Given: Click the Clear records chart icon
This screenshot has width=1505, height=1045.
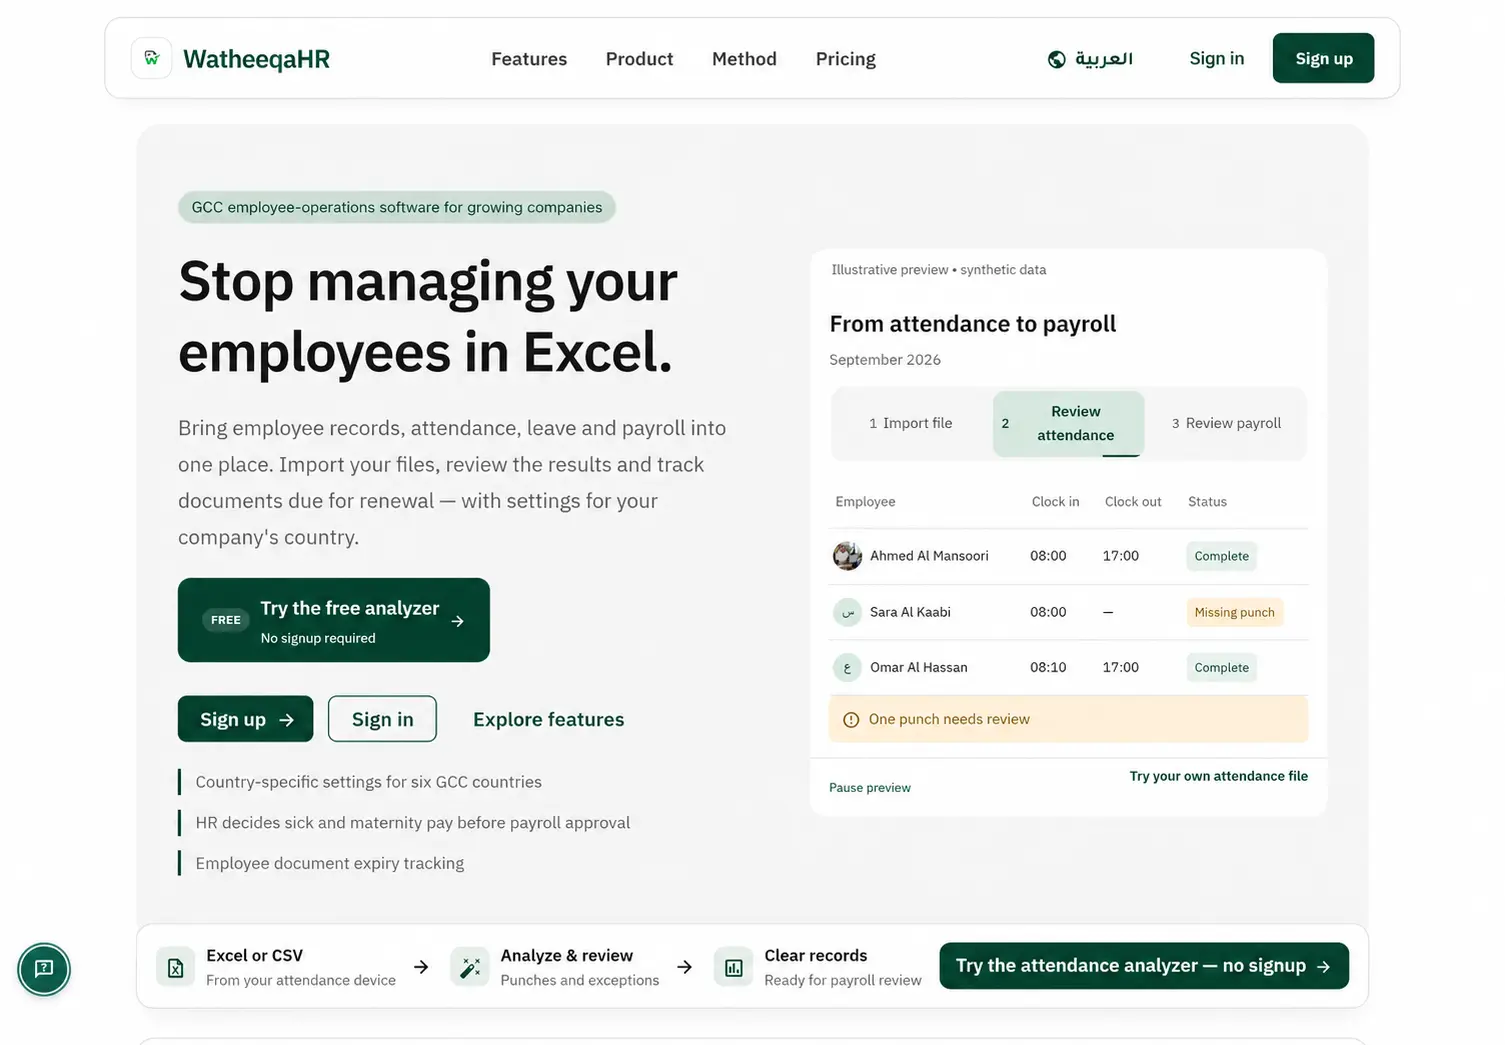Looking at the screenshot, I should [x=734, y=968].
